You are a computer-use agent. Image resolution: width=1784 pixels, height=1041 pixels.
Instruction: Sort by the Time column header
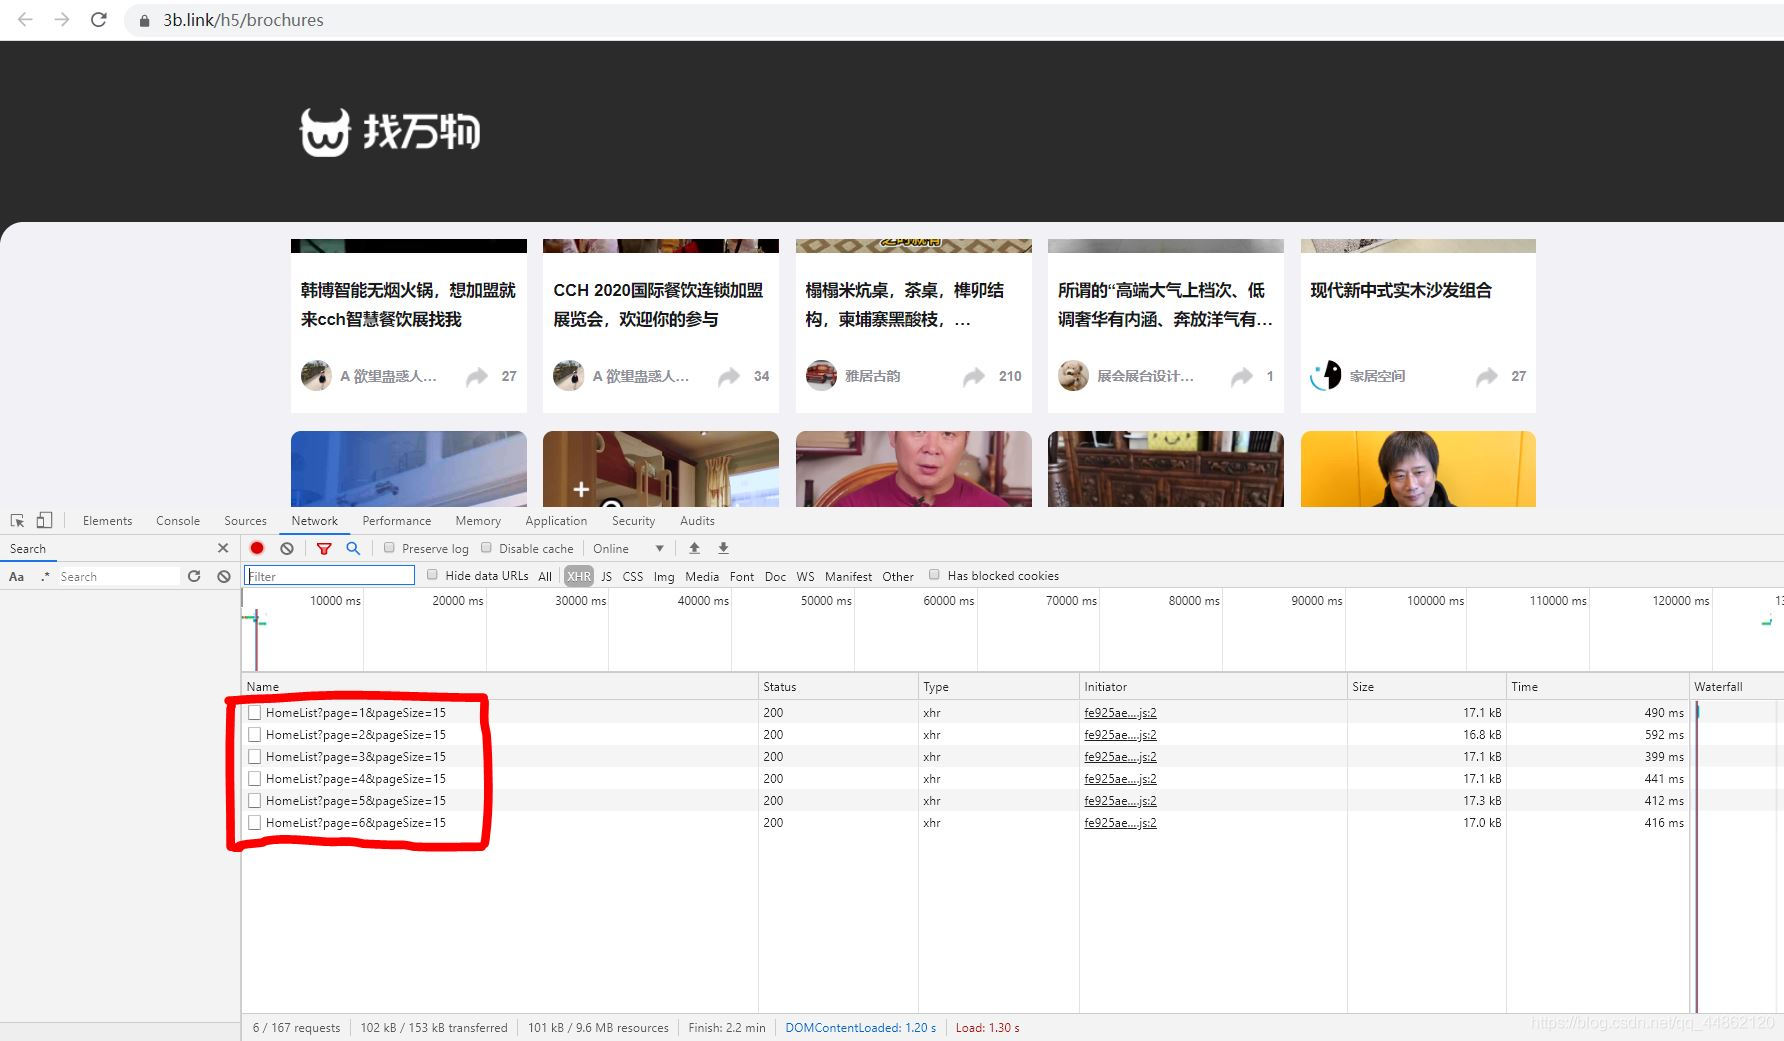click(x=1597, y=686)
